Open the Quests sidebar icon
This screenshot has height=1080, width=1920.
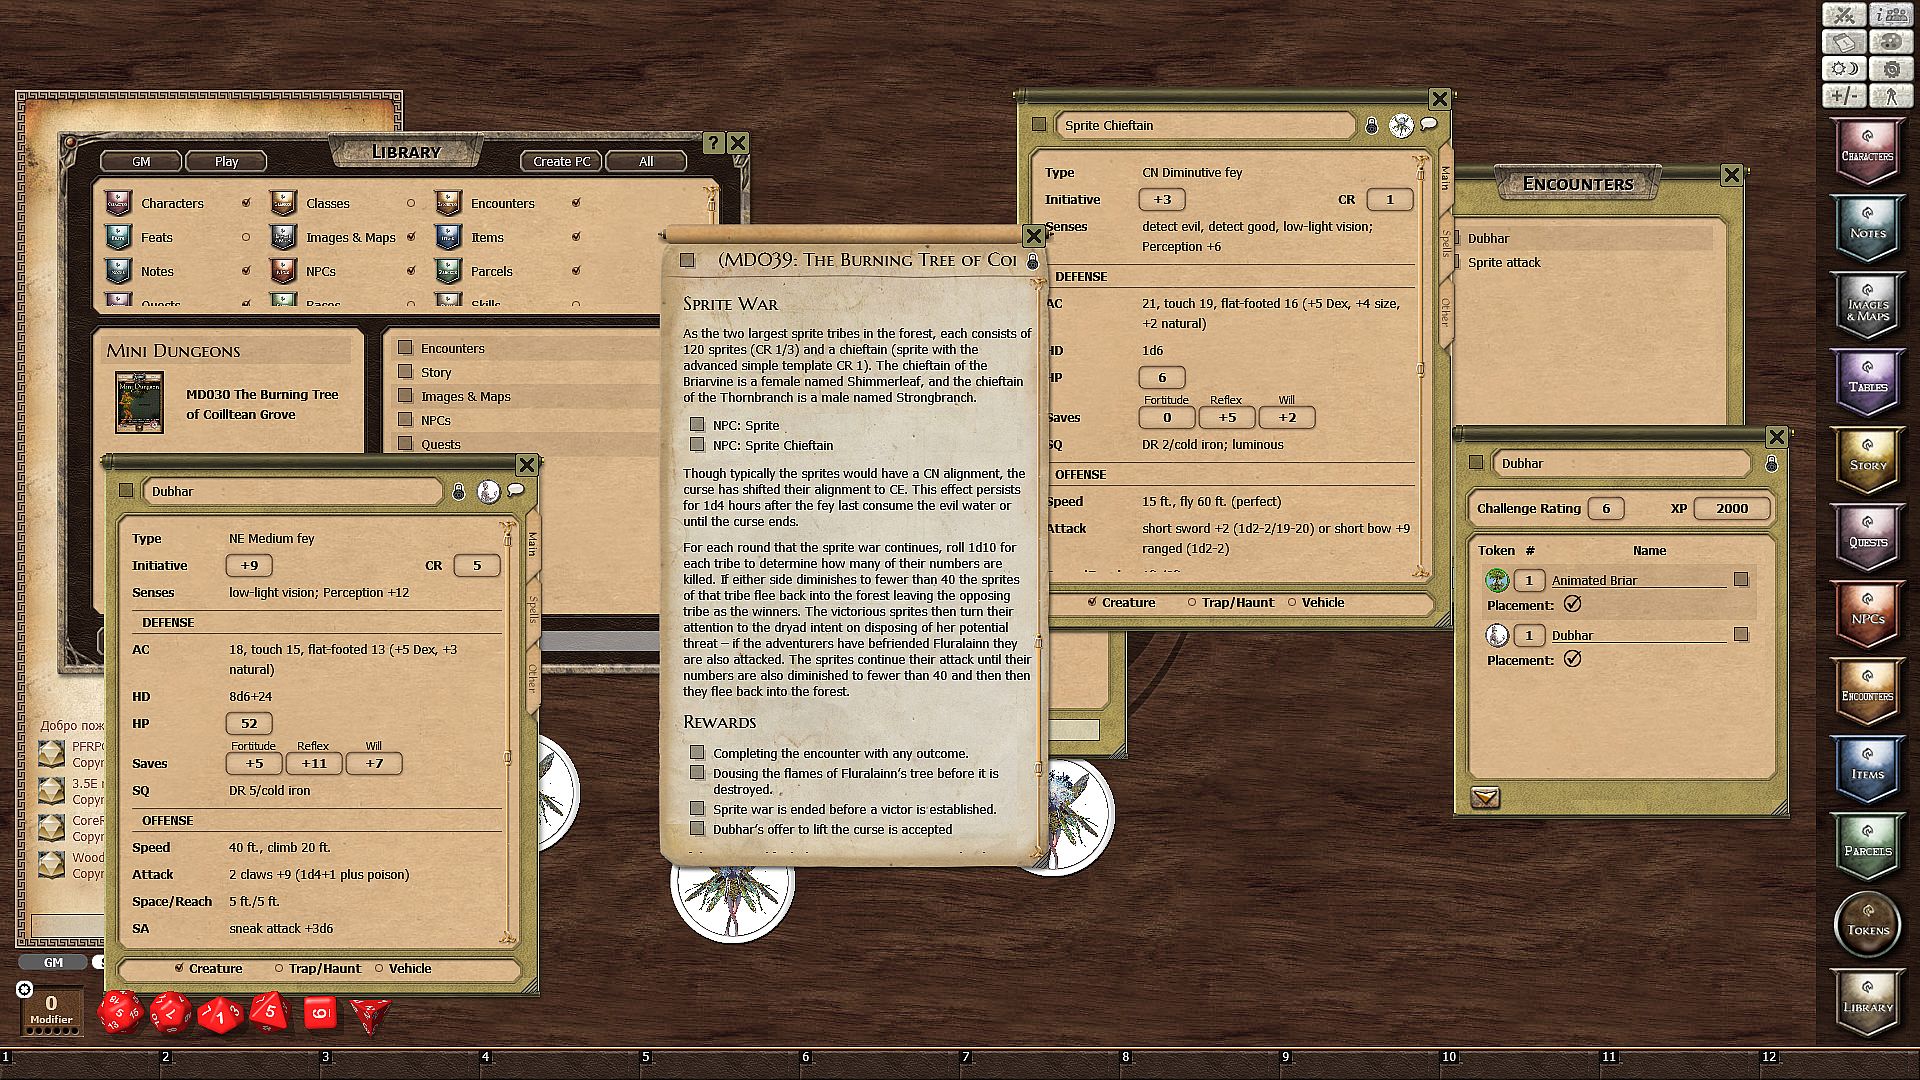click(x=1867, y=538)
